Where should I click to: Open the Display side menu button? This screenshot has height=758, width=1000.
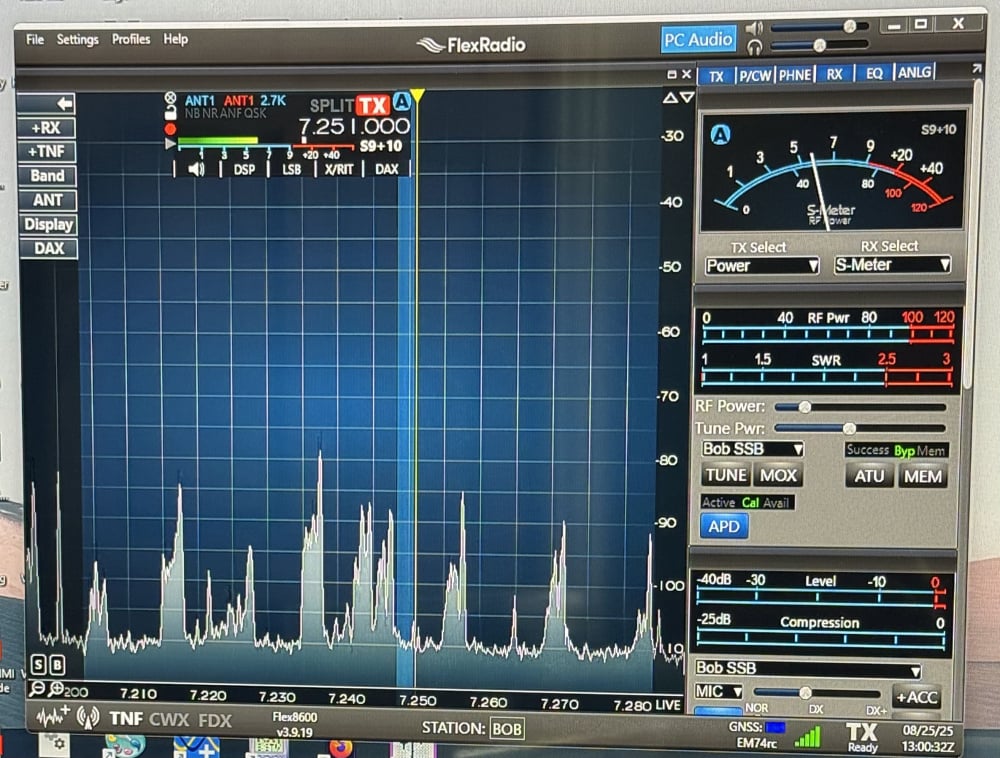click(x=48, y=224)
